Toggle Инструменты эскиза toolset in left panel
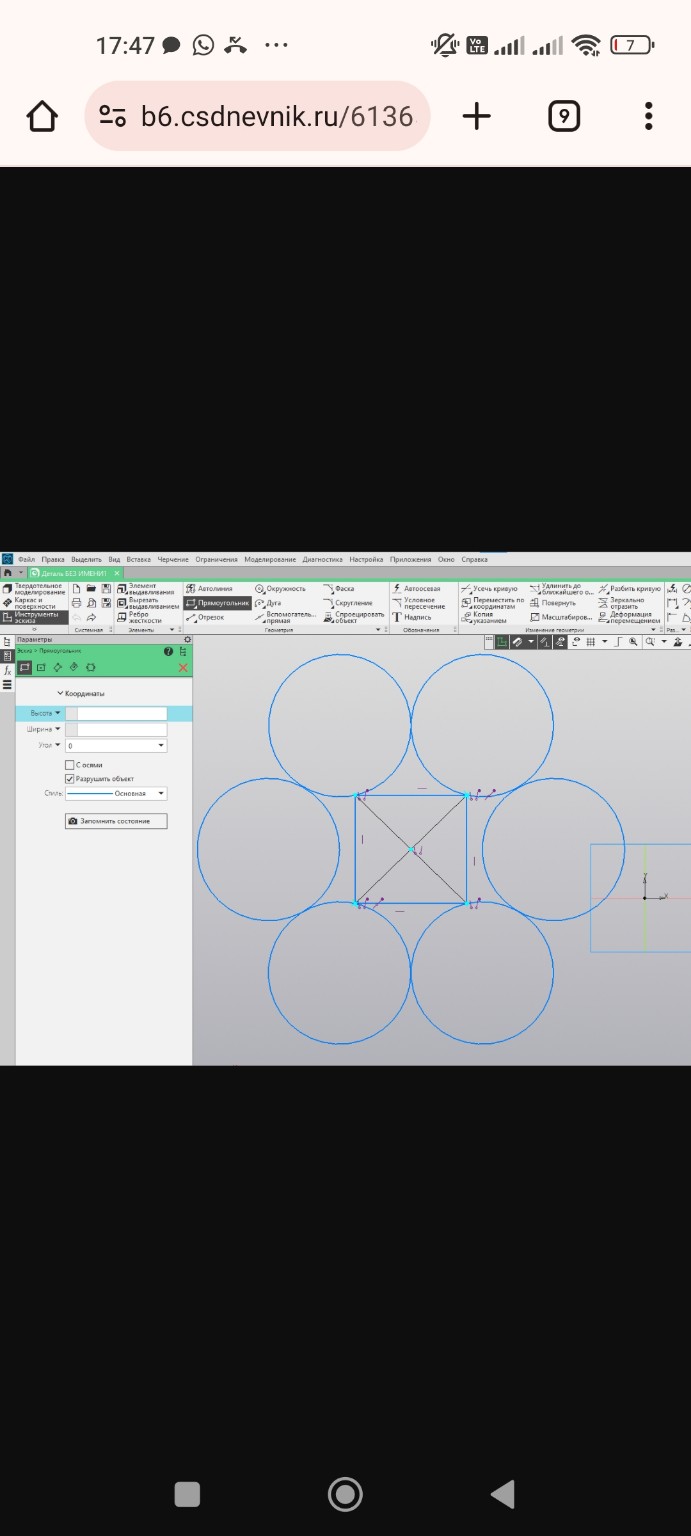The height and width of the screenshot is (1536, 691). point(35,617)
